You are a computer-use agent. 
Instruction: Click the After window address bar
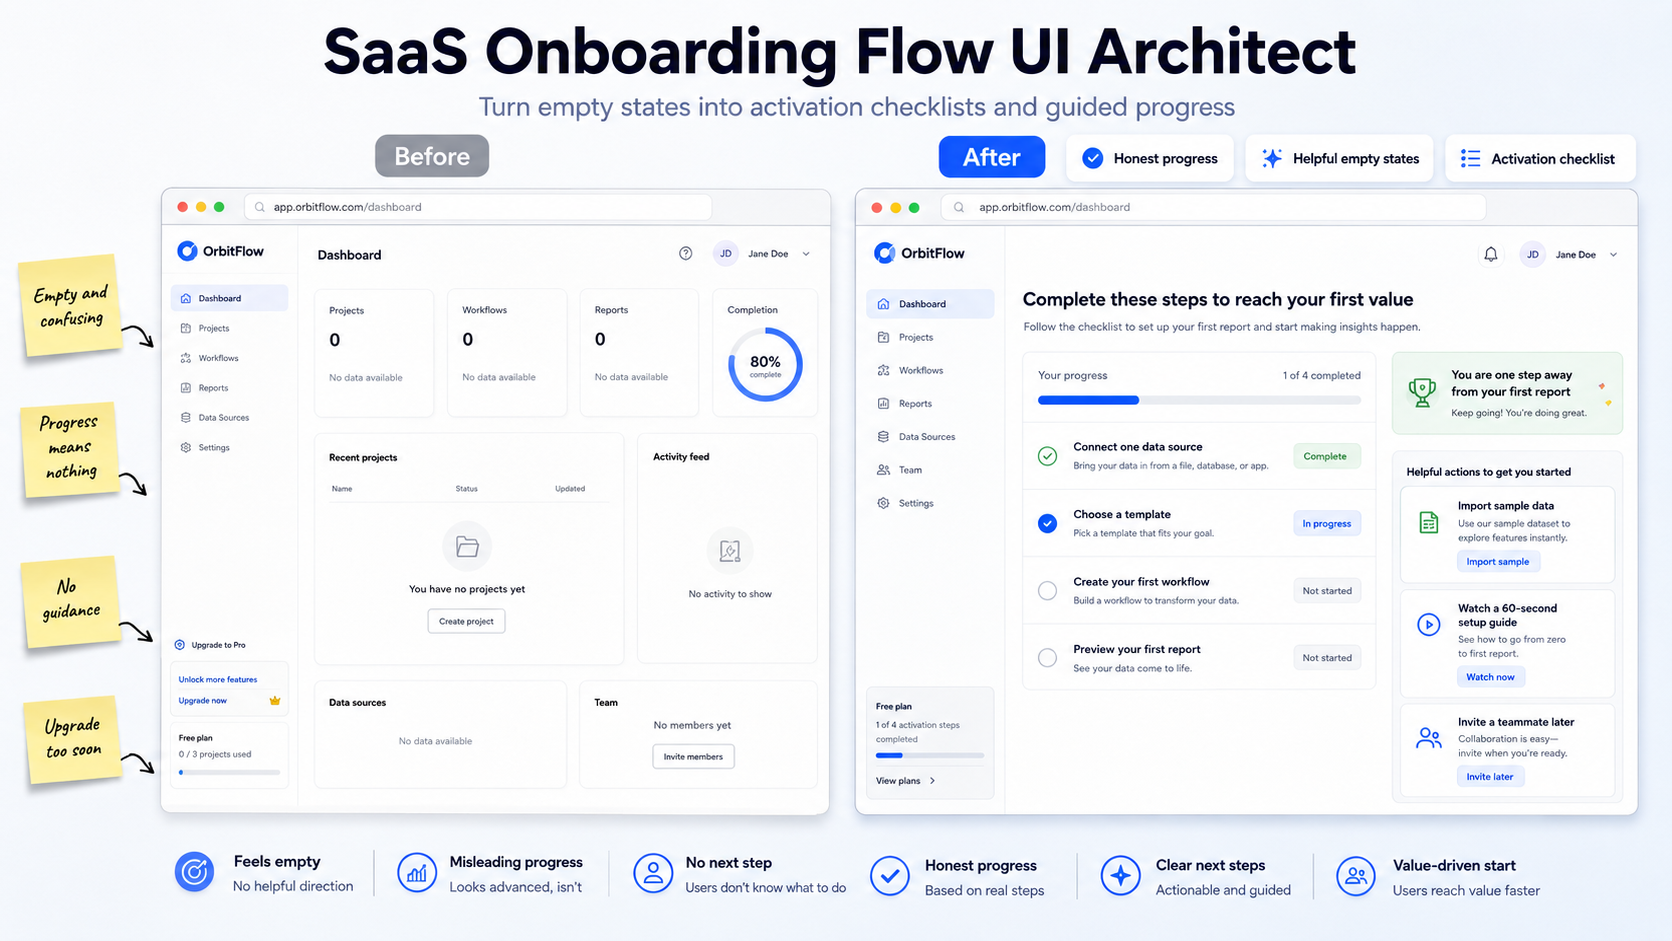tap(1214, 207)
